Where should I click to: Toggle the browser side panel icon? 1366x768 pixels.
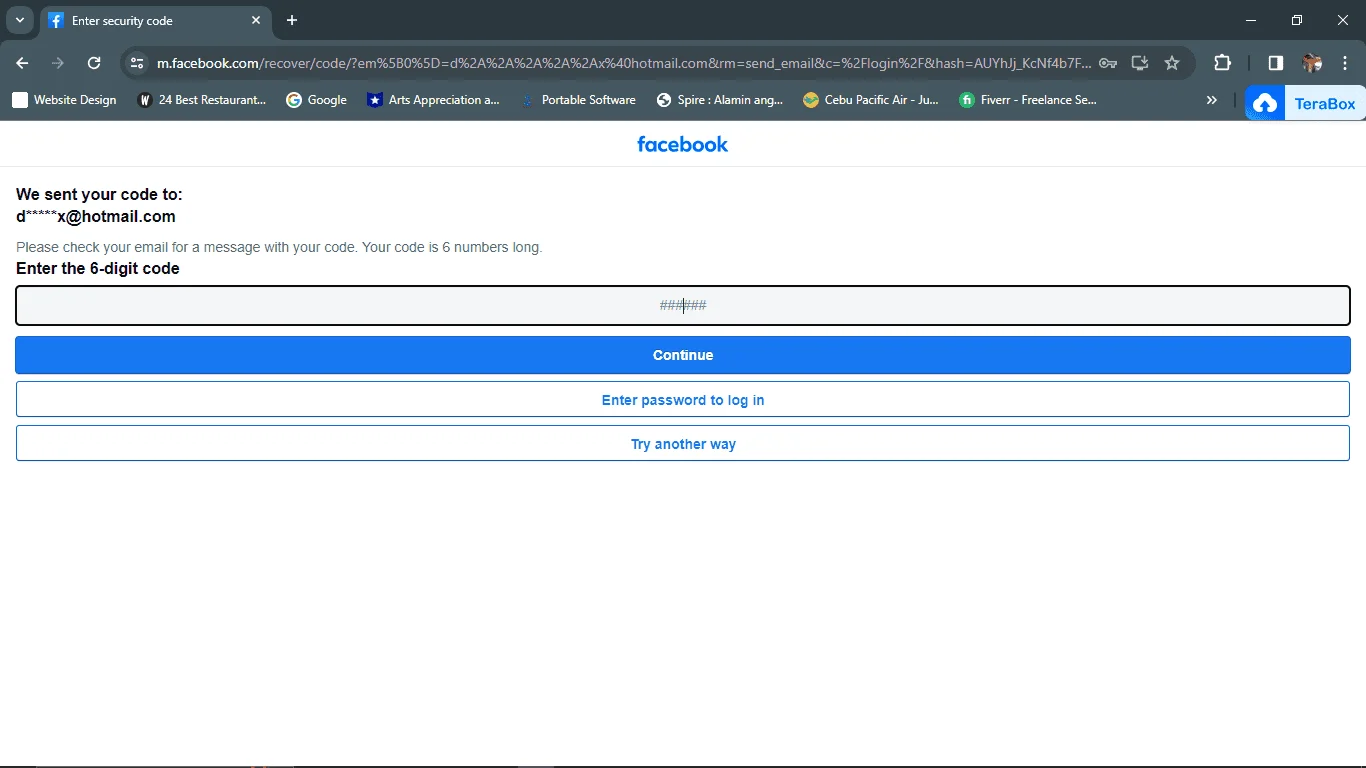[x=1275, y=63]
